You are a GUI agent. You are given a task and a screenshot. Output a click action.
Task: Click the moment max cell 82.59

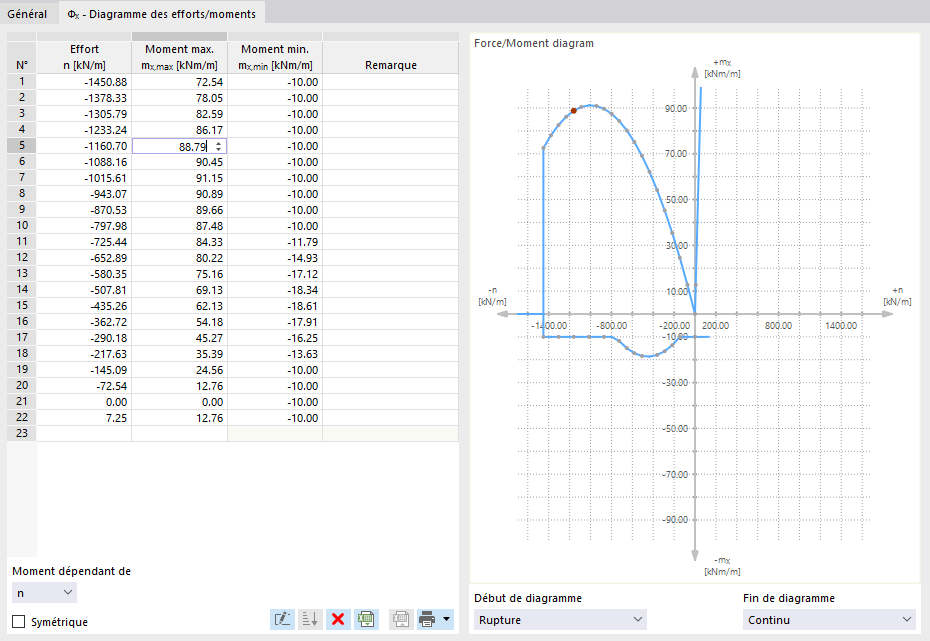pos(179,114)
